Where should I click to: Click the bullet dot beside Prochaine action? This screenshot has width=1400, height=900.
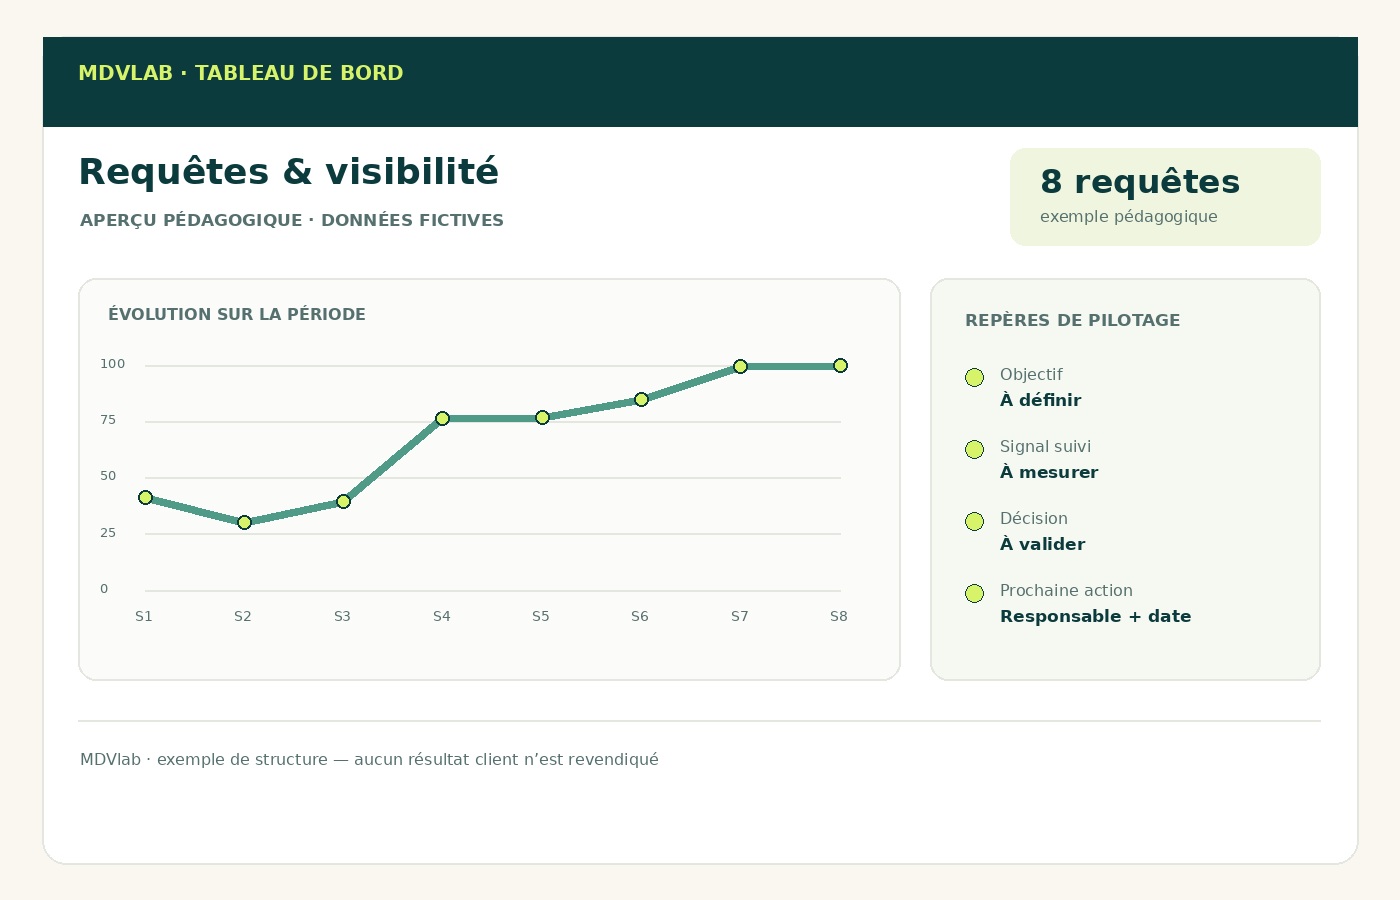click(x=975, y=593)
